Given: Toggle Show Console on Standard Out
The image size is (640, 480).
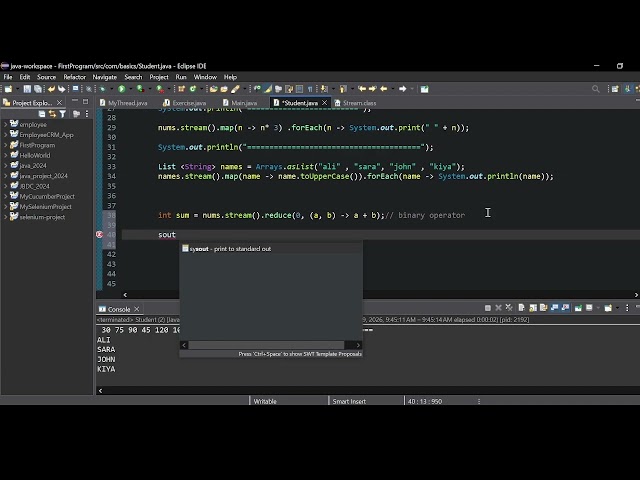Looking at the screenshot, I should 554,308.
